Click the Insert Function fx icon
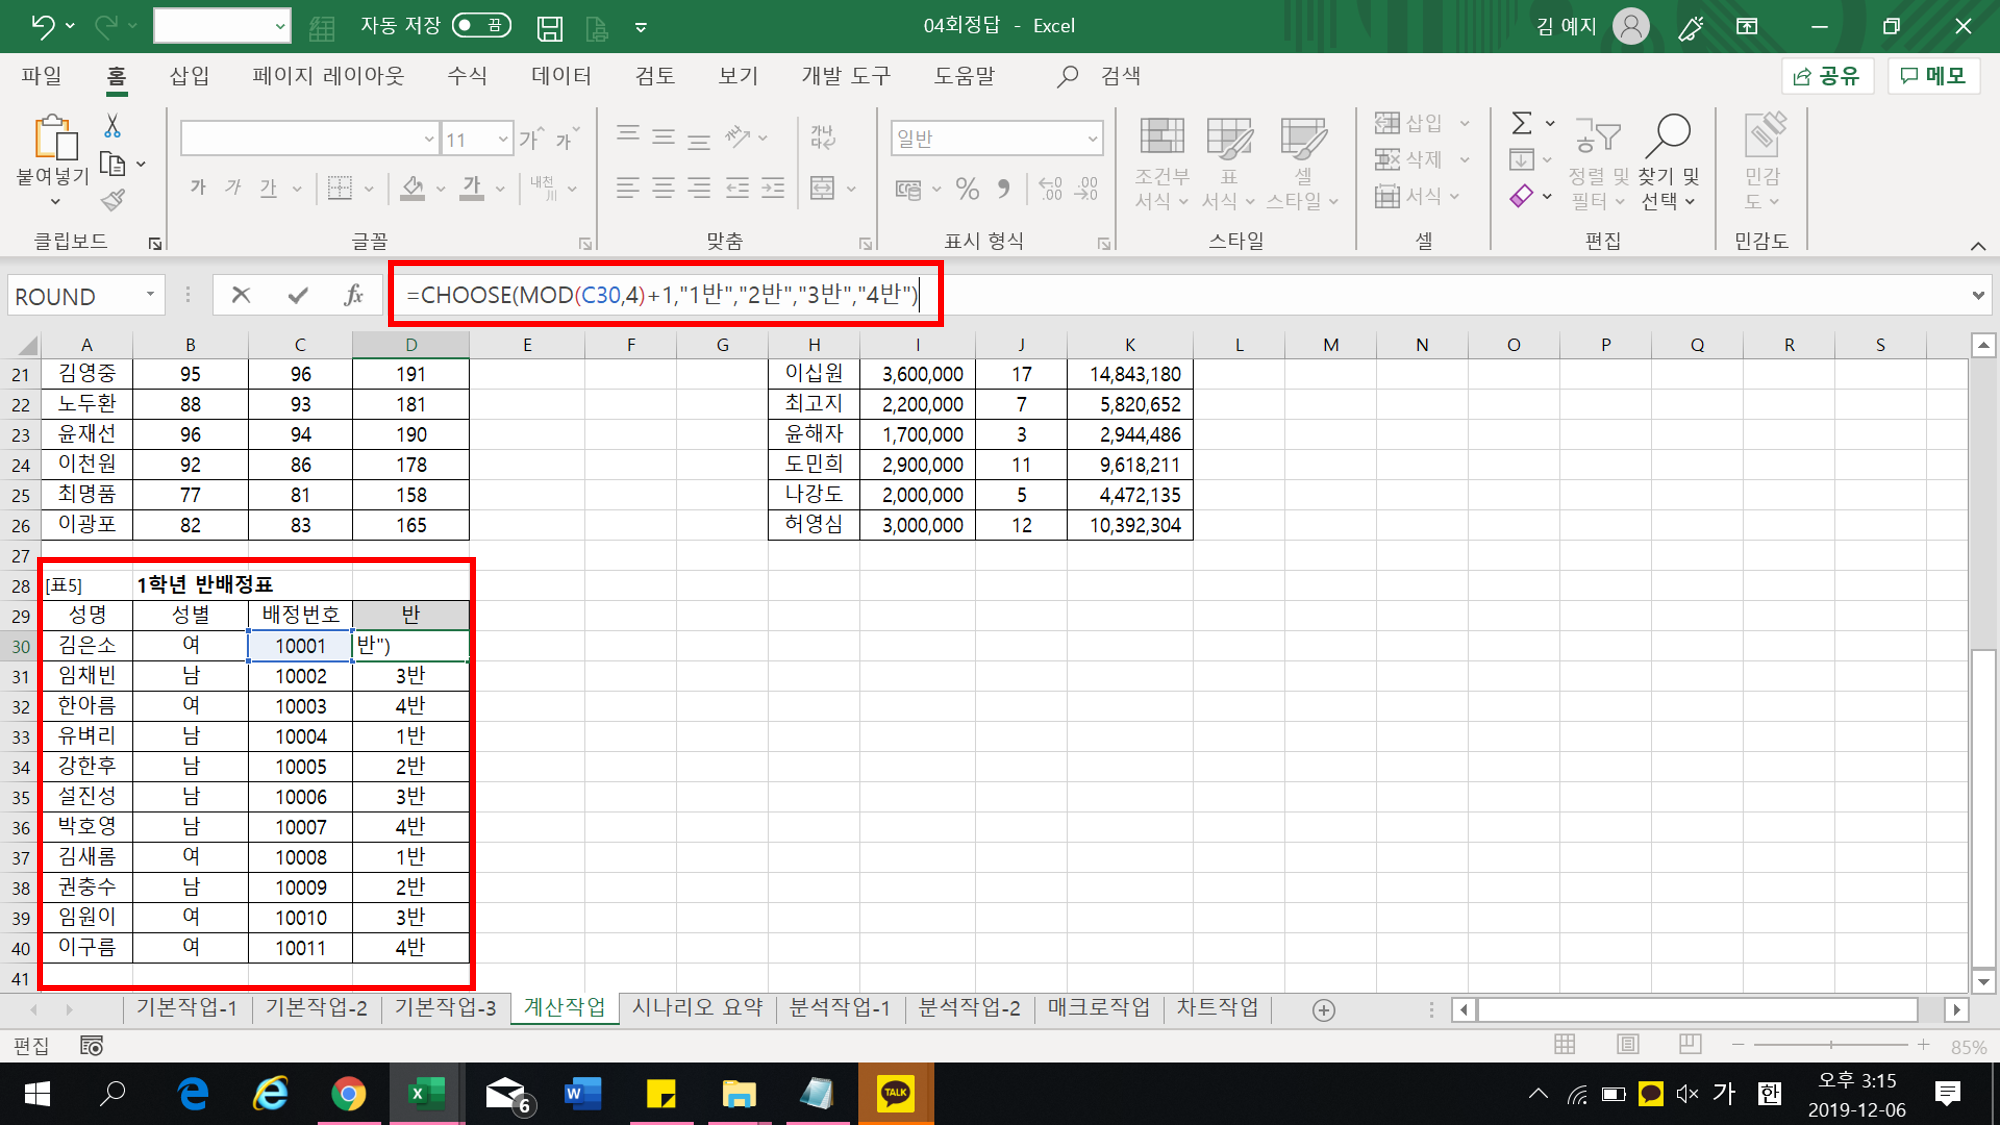Viewport: 2000px width, 1125px height. coord(353,295)
